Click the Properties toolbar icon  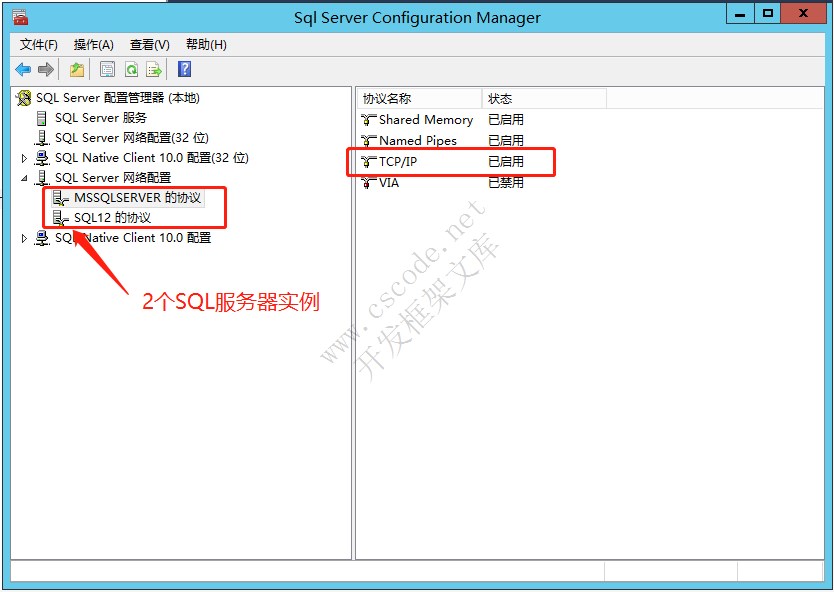tap(107, 69)
